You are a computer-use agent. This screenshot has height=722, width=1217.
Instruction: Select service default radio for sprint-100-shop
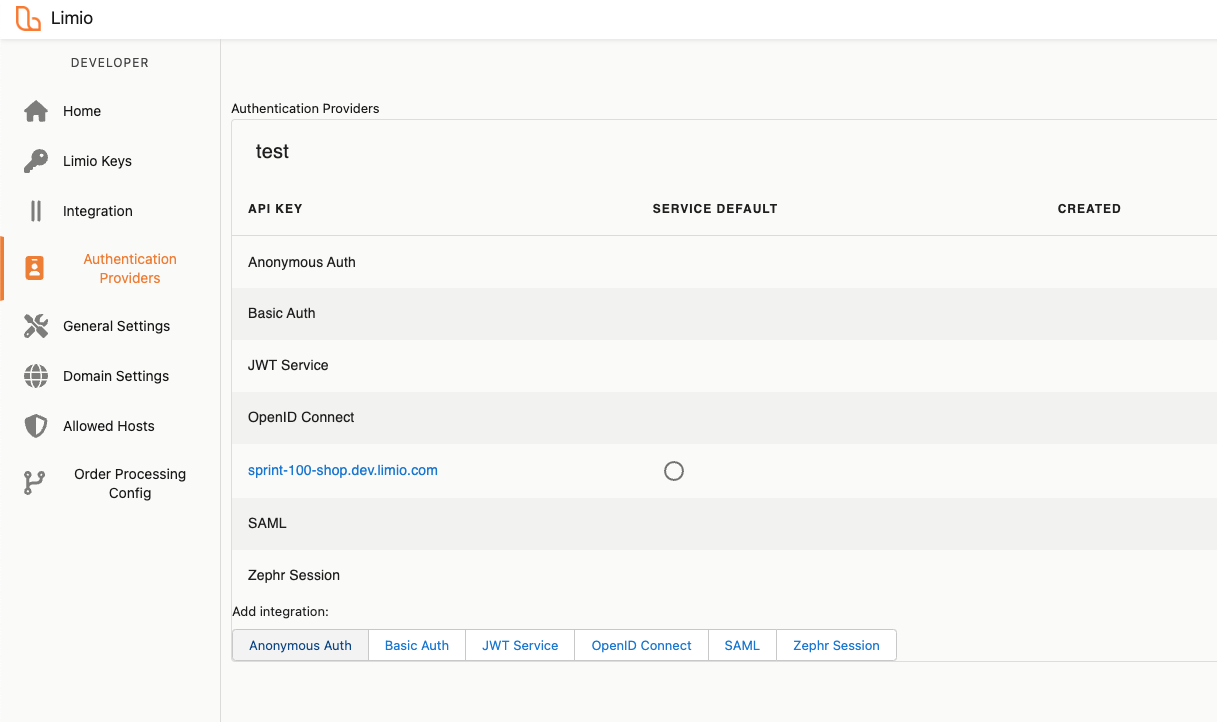674,471
